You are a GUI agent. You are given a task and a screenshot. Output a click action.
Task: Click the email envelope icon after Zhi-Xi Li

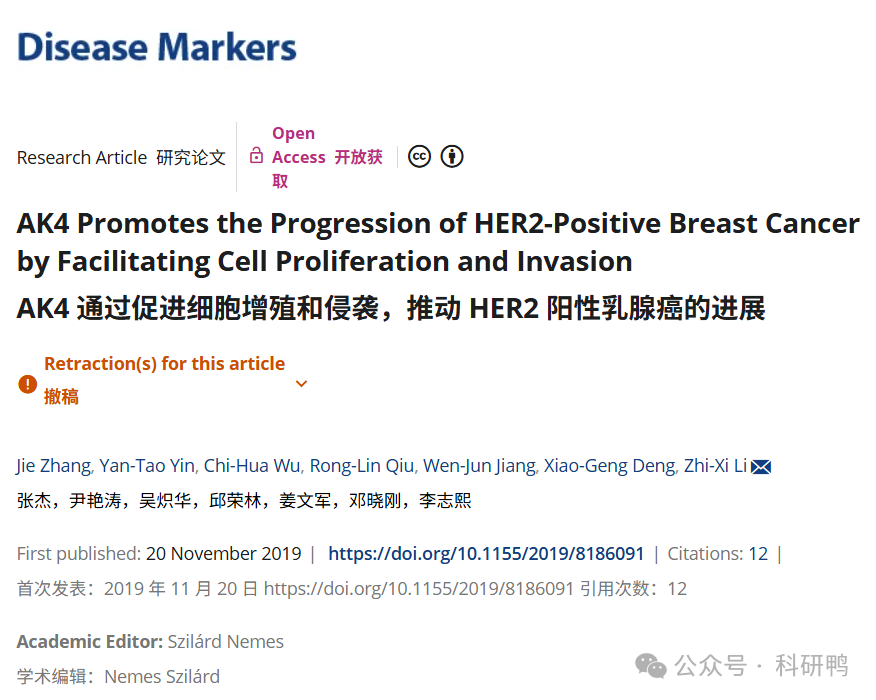(x=761, y=466)
